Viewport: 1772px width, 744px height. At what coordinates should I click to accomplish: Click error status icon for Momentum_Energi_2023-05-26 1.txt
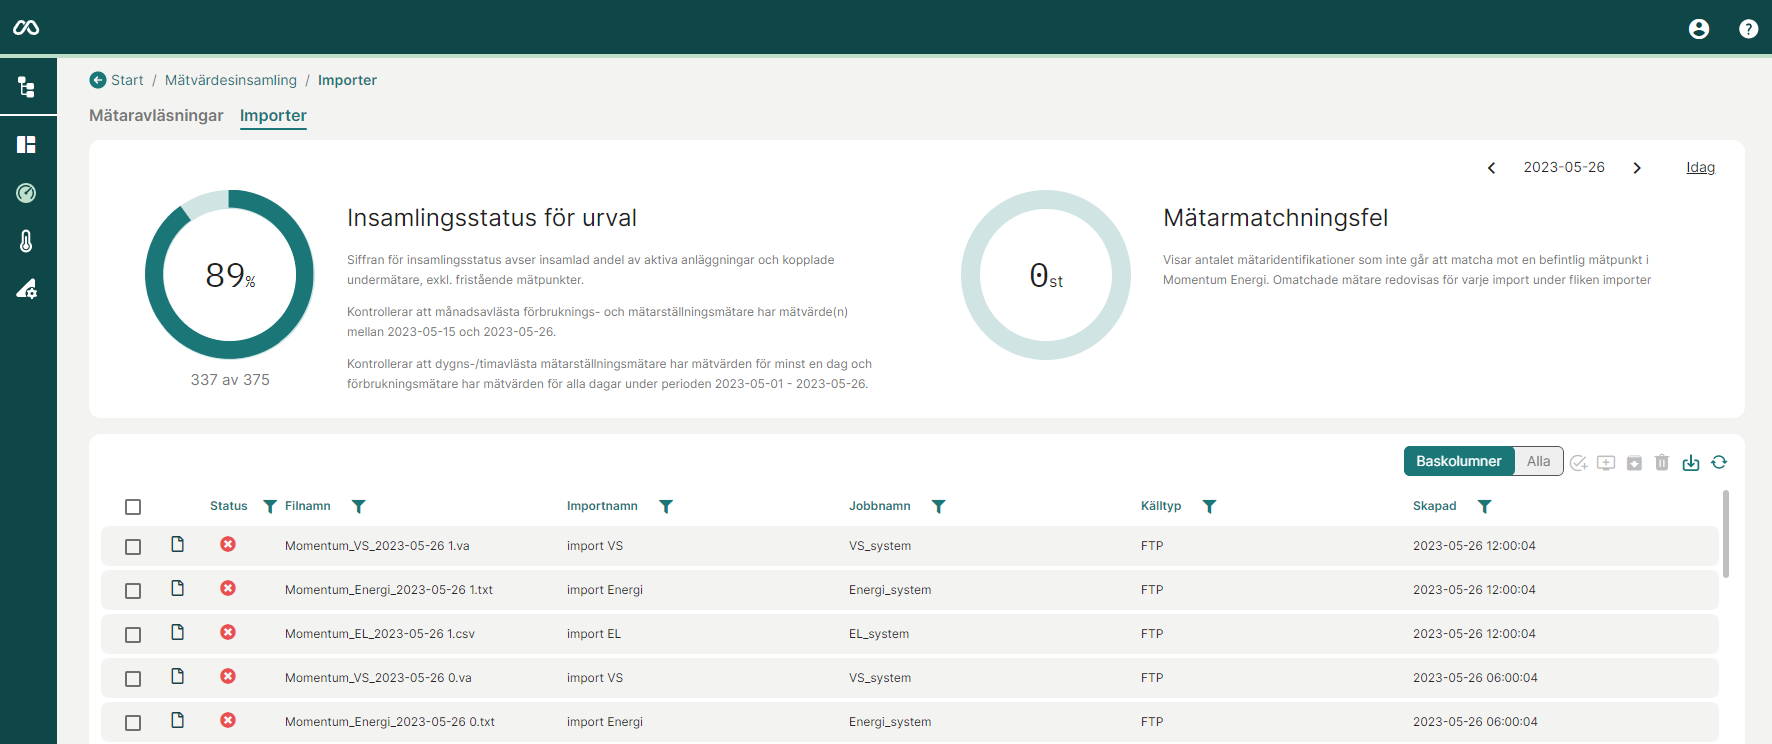tap(228, 588)
